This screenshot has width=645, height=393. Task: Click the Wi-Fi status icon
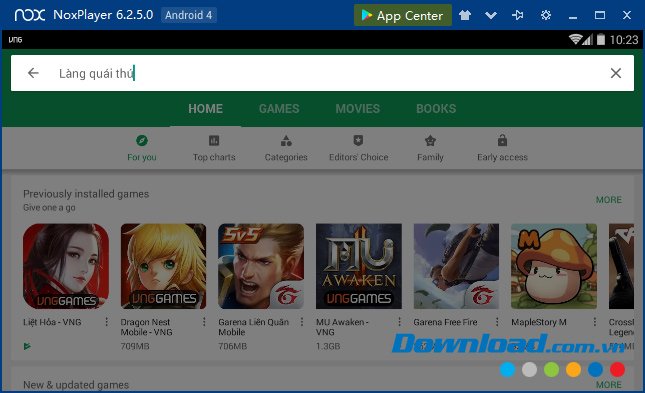[575, 40]
